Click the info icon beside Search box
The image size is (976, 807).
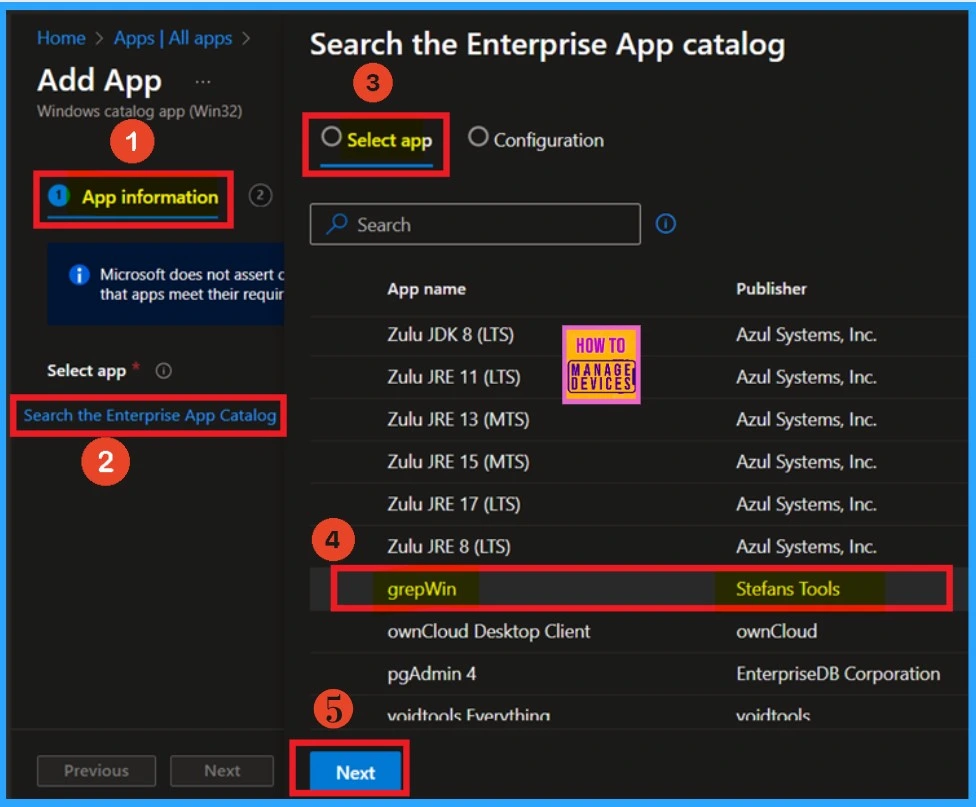[665, 224]
